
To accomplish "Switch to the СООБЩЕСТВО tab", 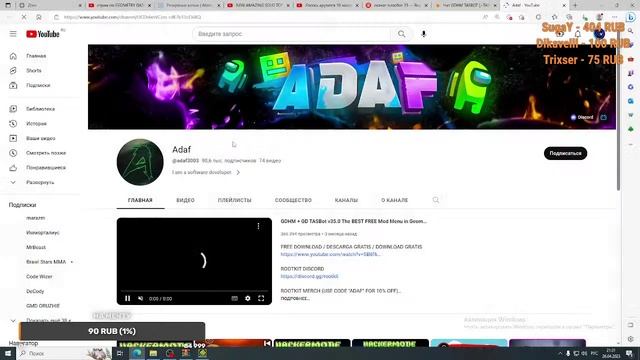I will click(293, 200).
